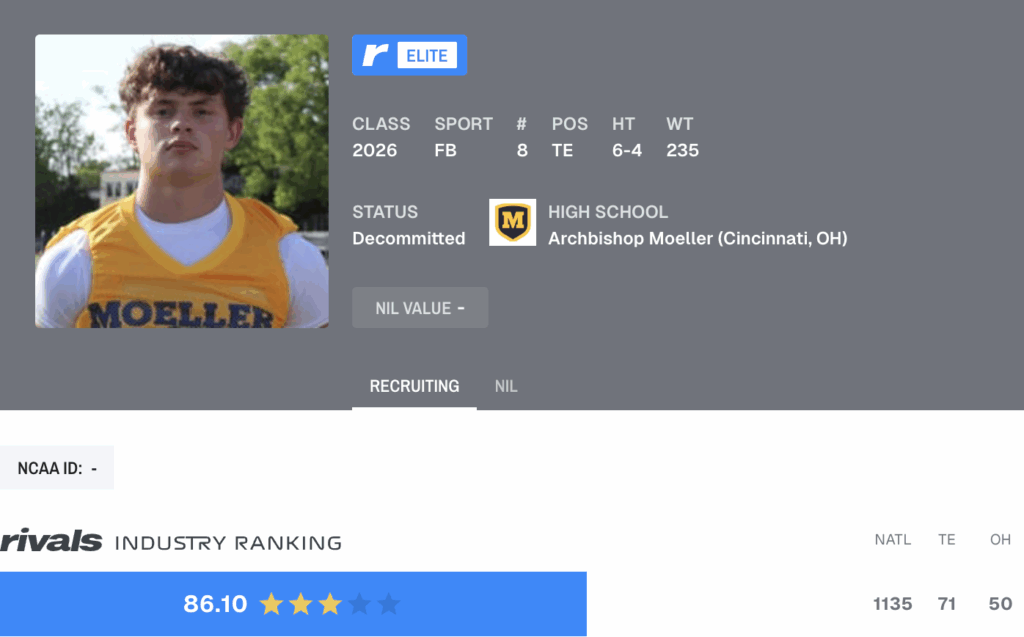Open the Archbishop Moeller school logo
This screenshot has width=1024, height=637.
pos(513,222)
